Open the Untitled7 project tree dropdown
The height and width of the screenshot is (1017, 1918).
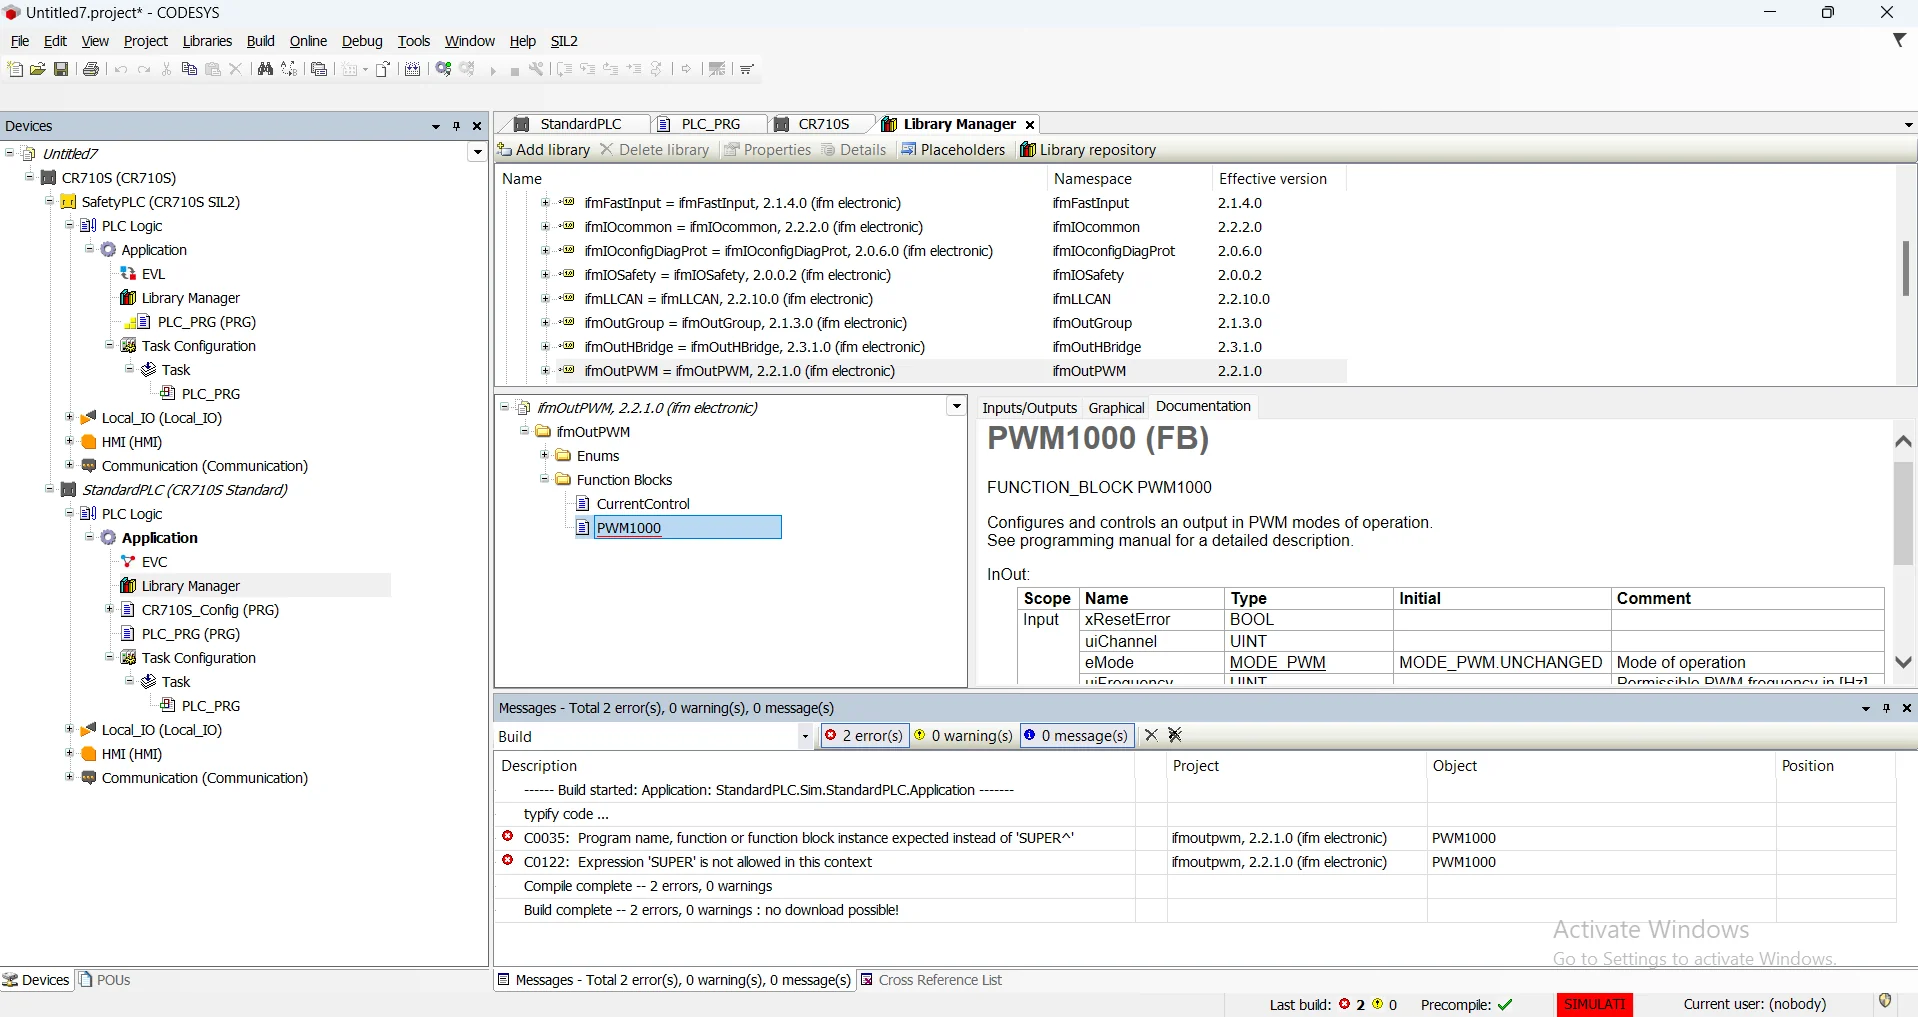477,153
